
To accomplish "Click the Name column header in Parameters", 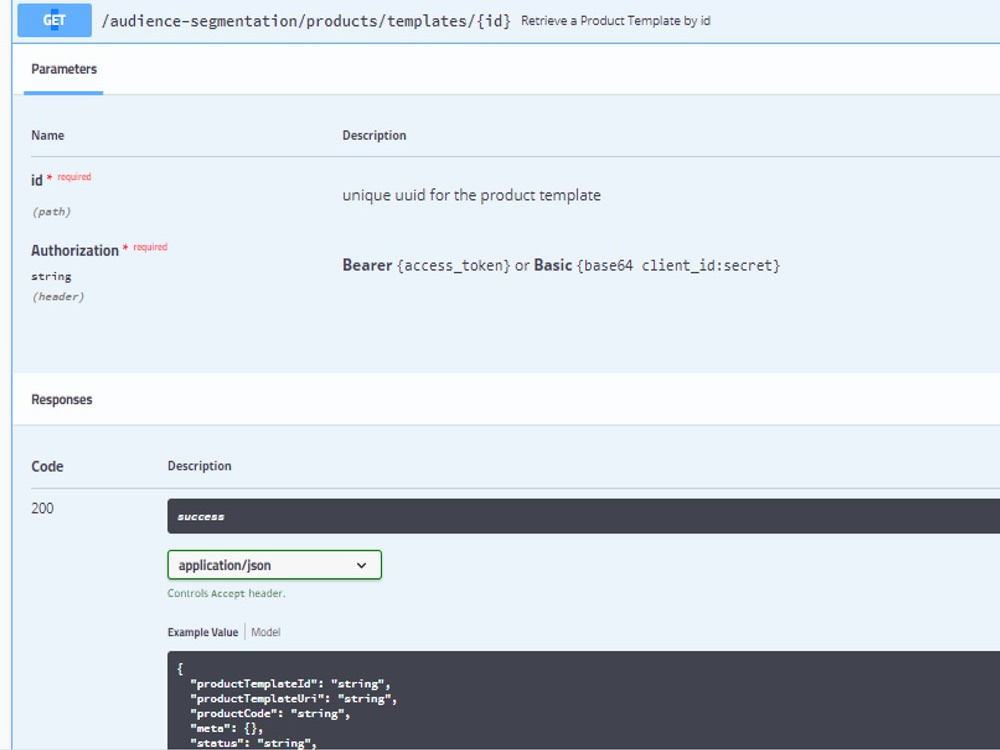I will 48,135.
